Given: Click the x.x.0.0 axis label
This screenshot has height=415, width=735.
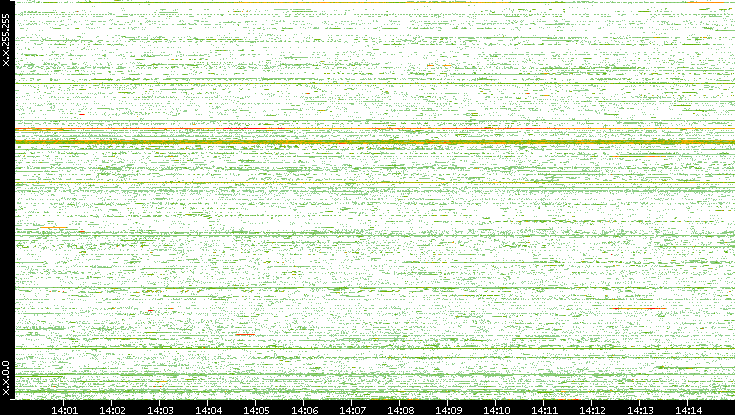Looking at the screenshot, I should [6, 378].
